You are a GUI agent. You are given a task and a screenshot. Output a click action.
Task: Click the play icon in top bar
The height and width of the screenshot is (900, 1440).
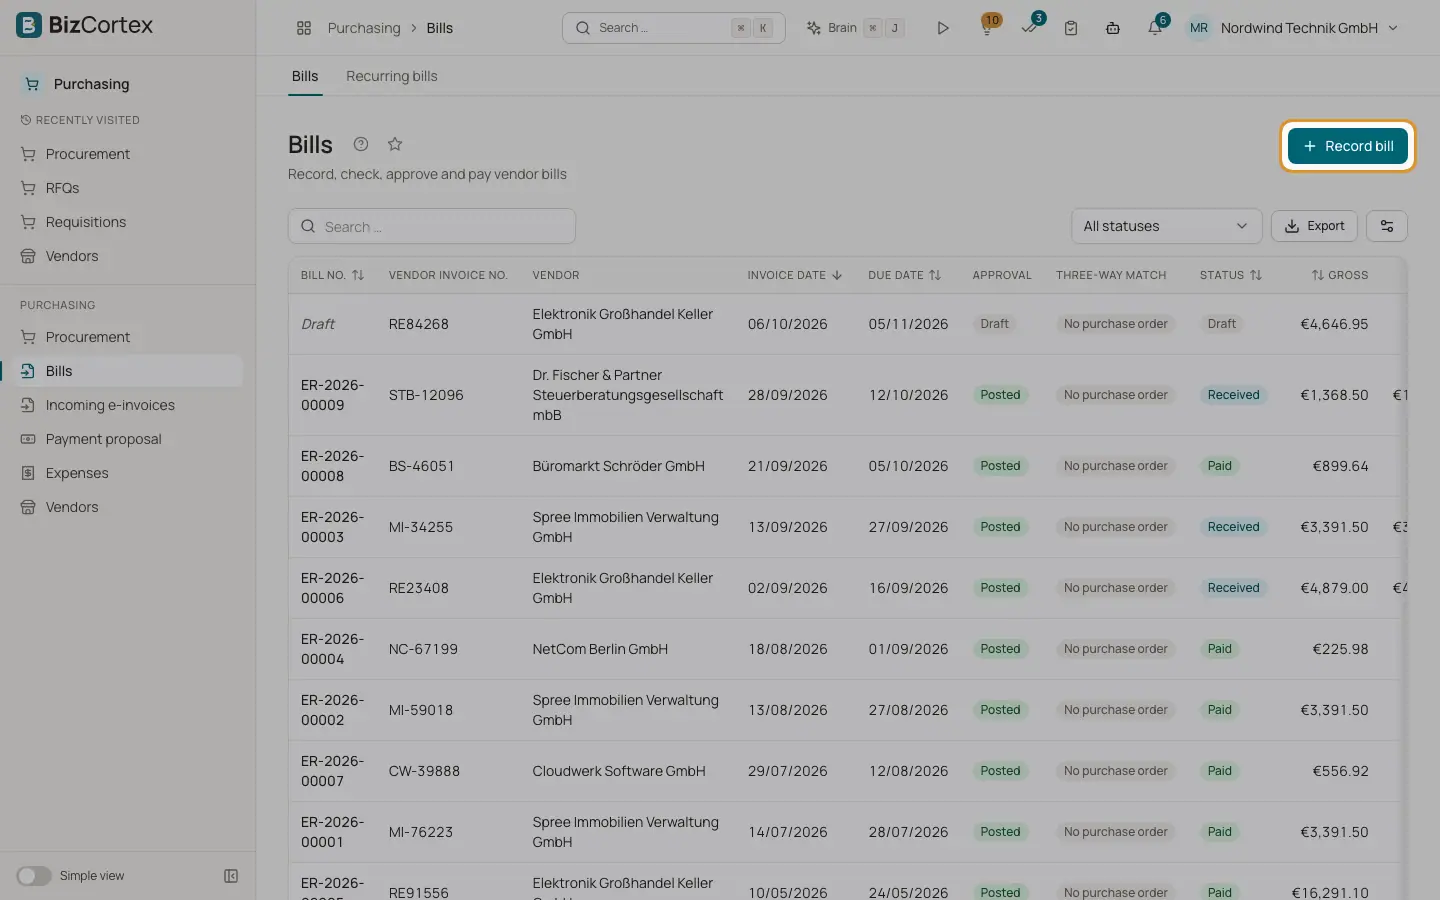(943, 28)
